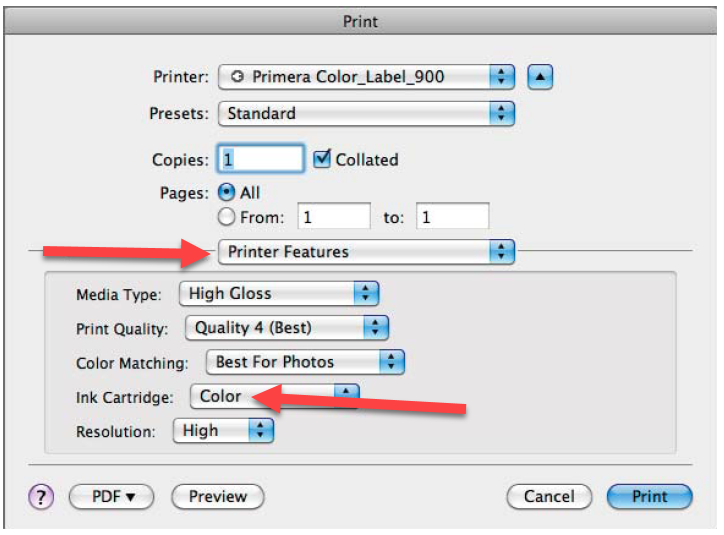Open the Standard presets menu

(366, 113)
